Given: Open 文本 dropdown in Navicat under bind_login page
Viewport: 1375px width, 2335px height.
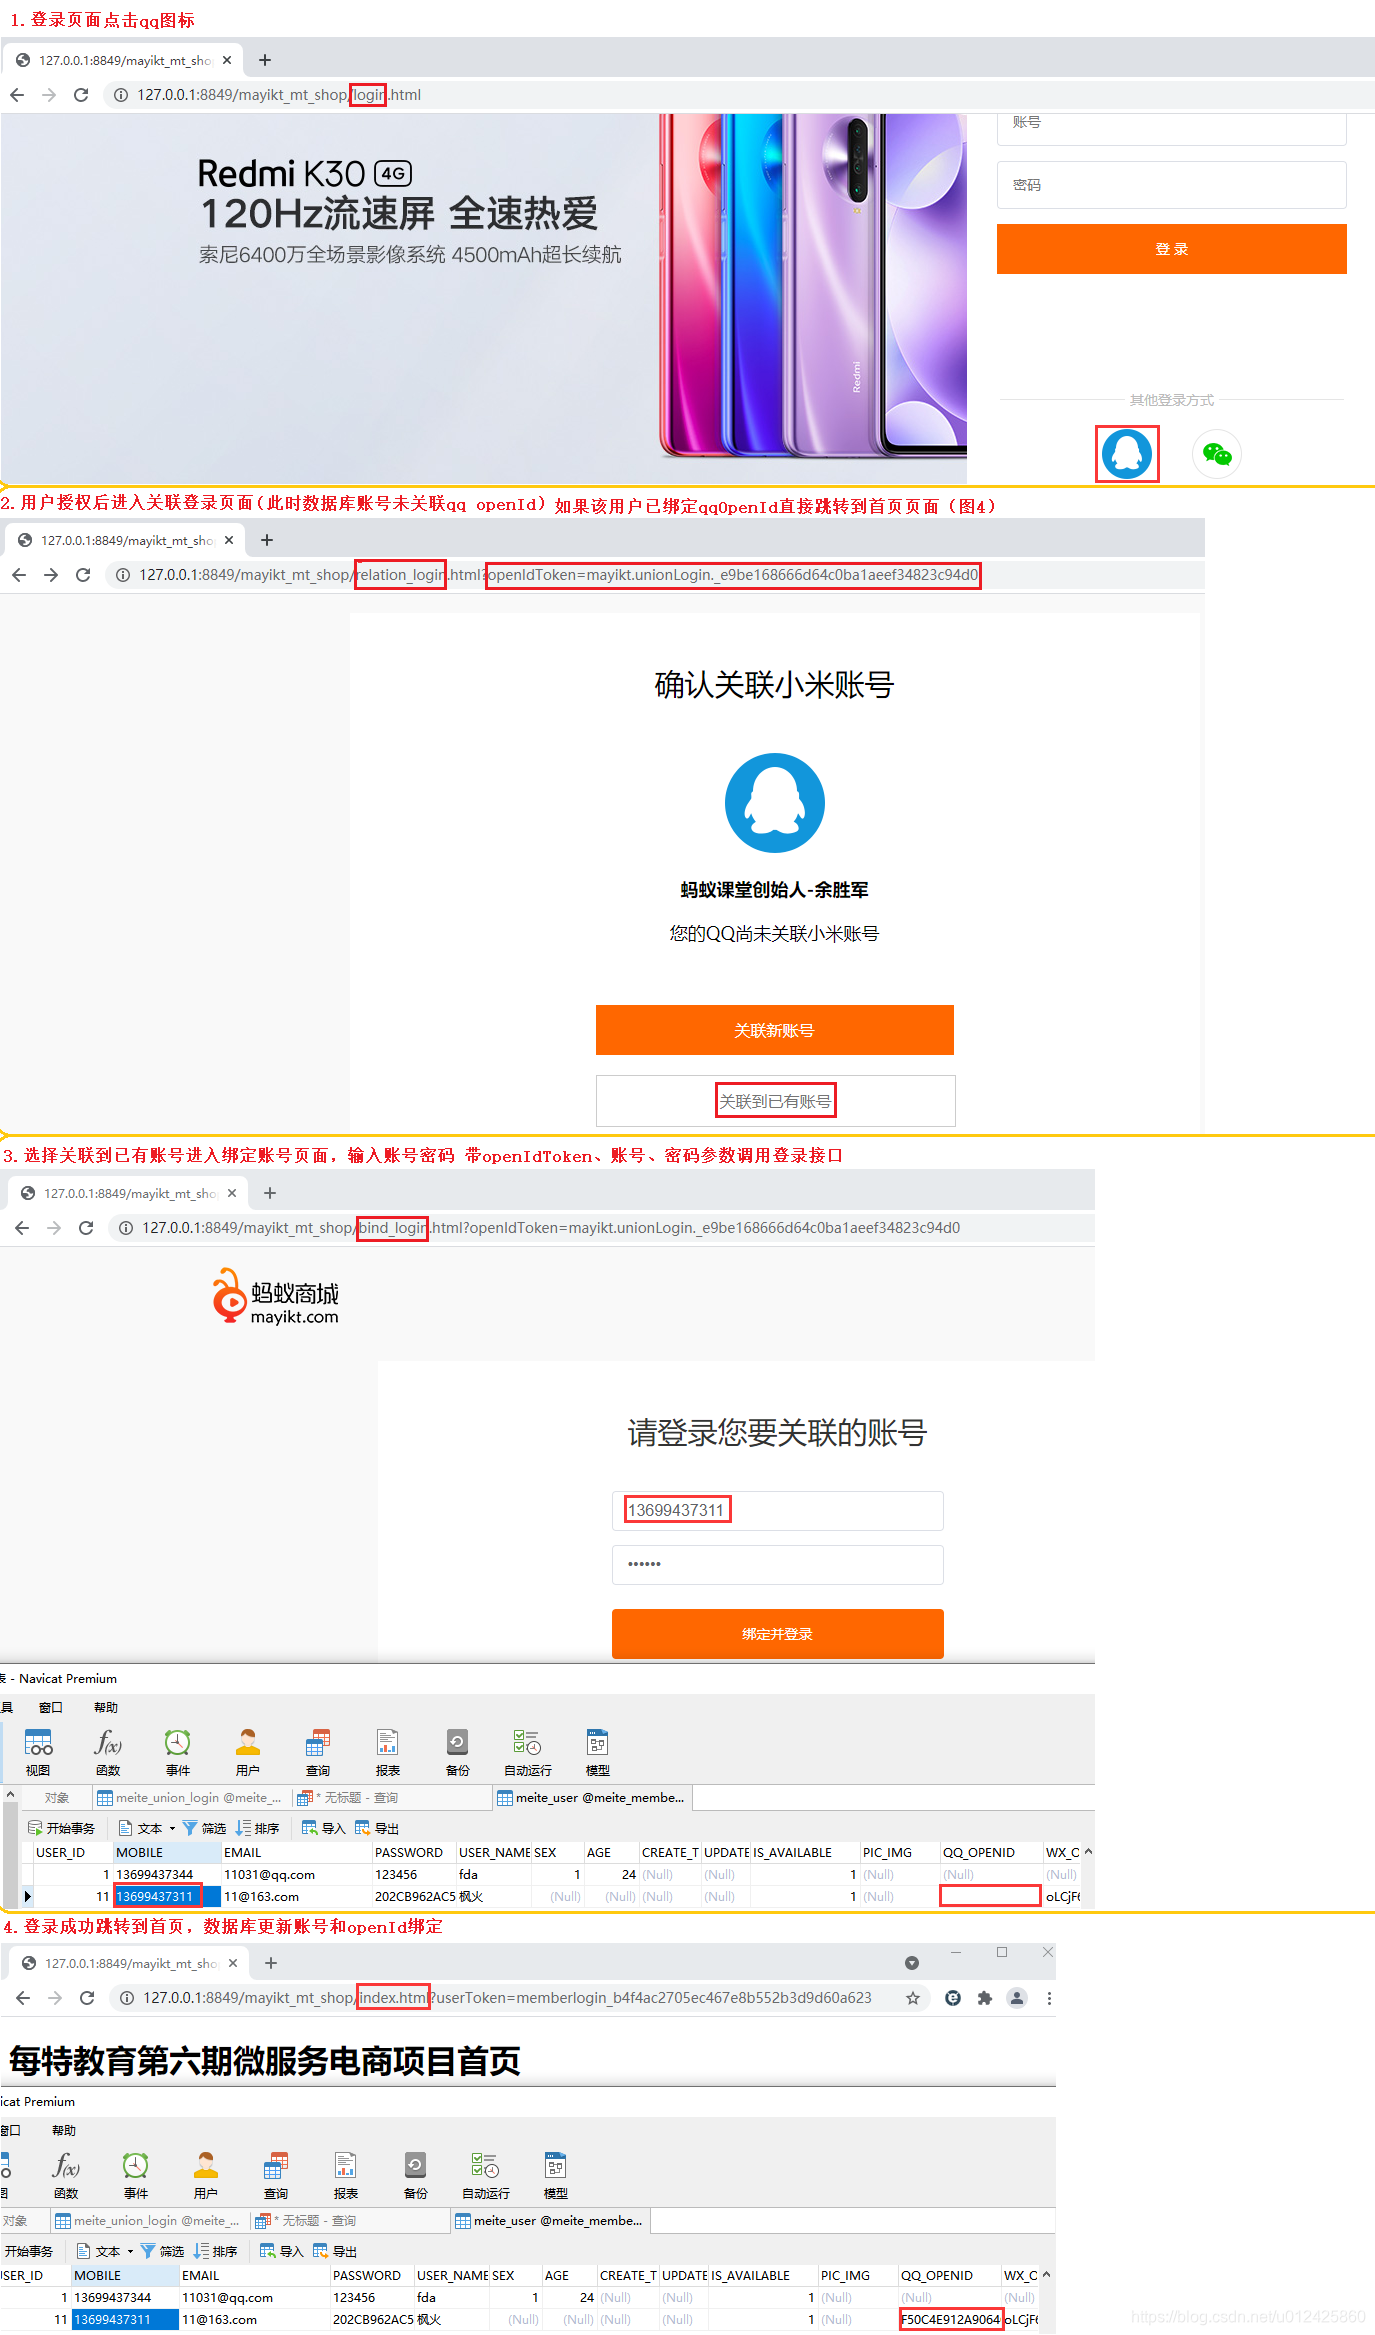Looking at the screenshot, I should 147,1828.
